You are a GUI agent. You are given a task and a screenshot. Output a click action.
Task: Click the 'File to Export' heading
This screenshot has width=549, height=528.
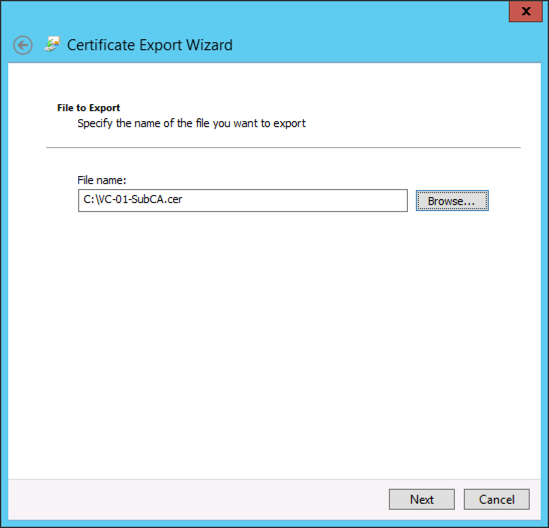click(x=88, y=107)
